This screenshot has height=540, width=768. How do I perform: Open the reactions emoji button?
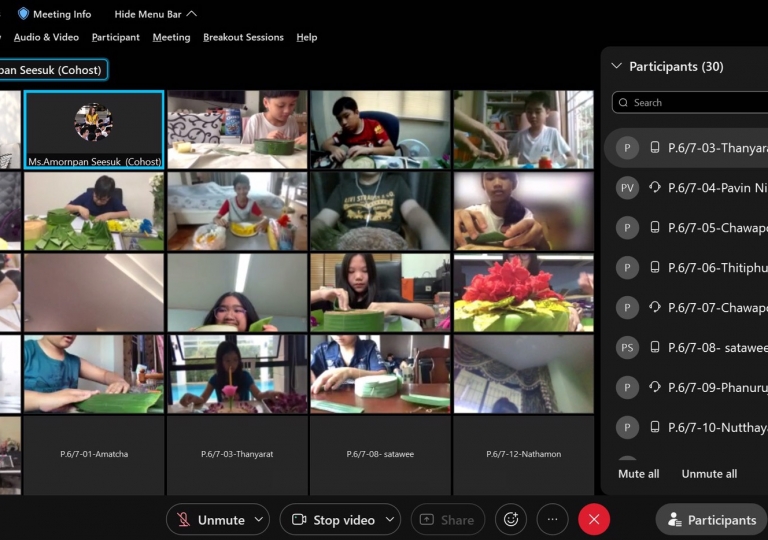[511, 519]
